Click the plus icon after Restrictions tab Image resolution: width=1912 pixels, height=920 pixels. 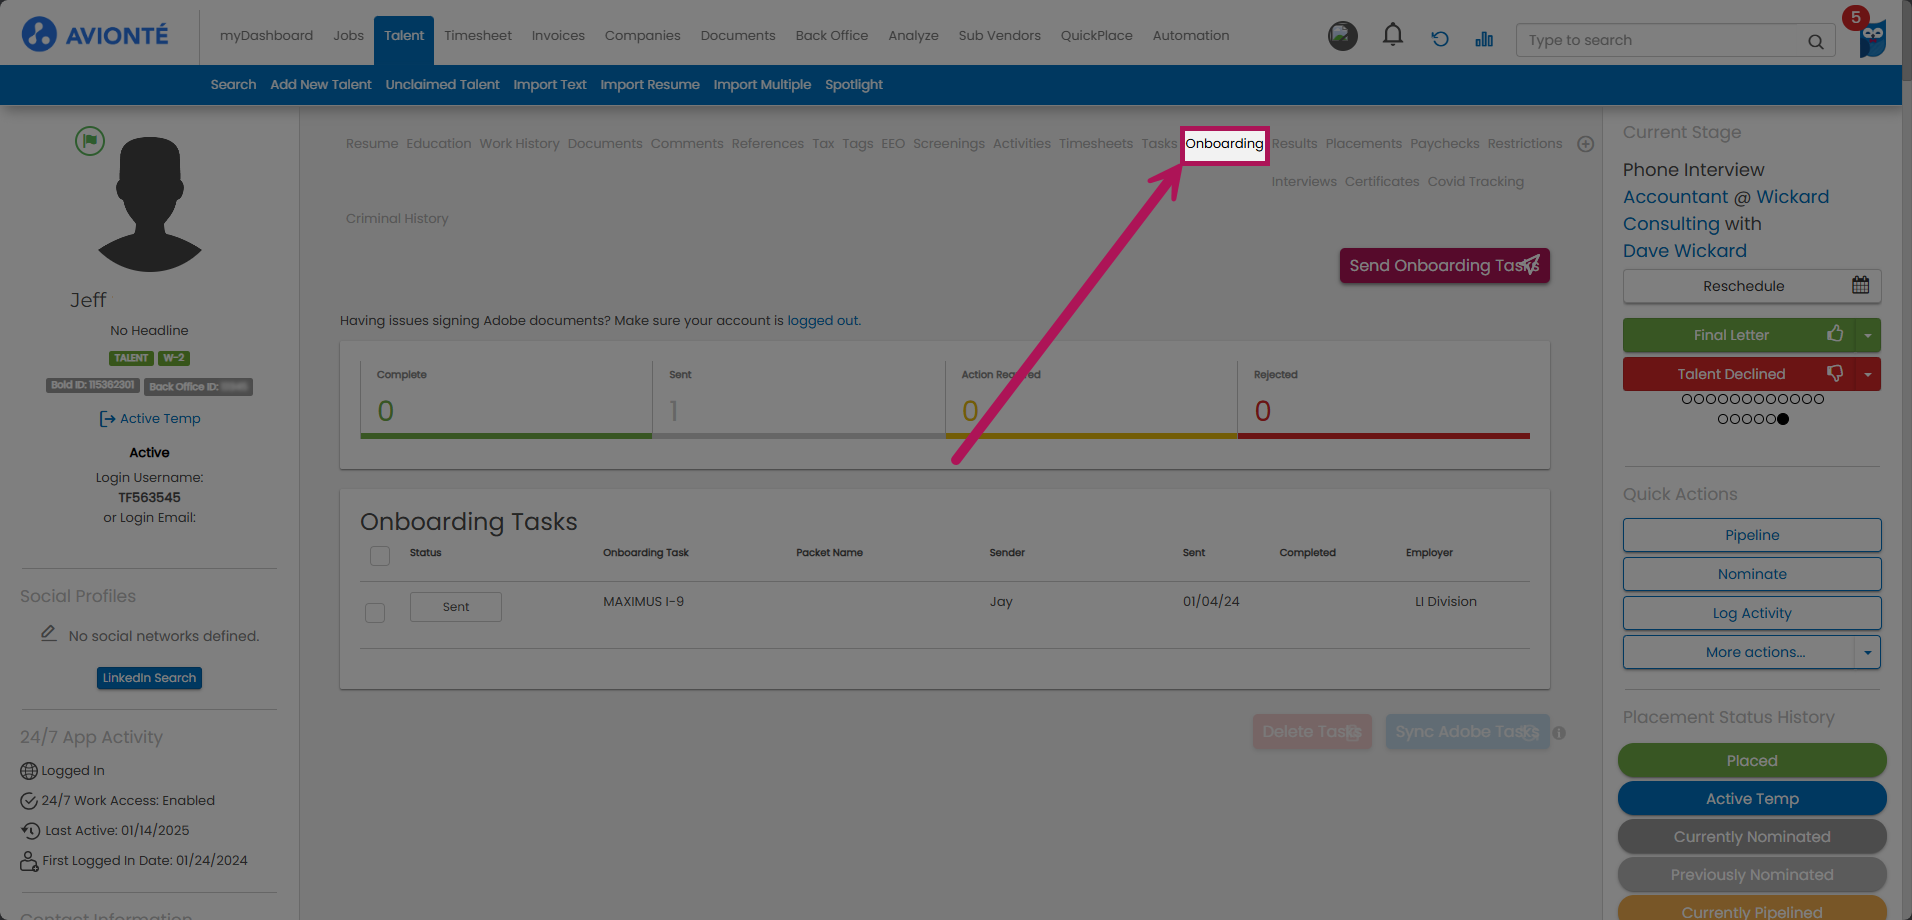(1585, 144)
